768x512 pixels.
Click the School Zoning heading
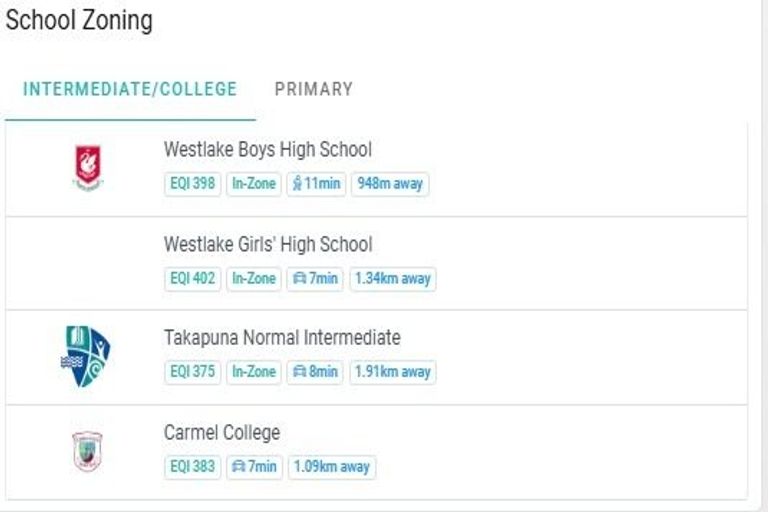click(79, 21)
